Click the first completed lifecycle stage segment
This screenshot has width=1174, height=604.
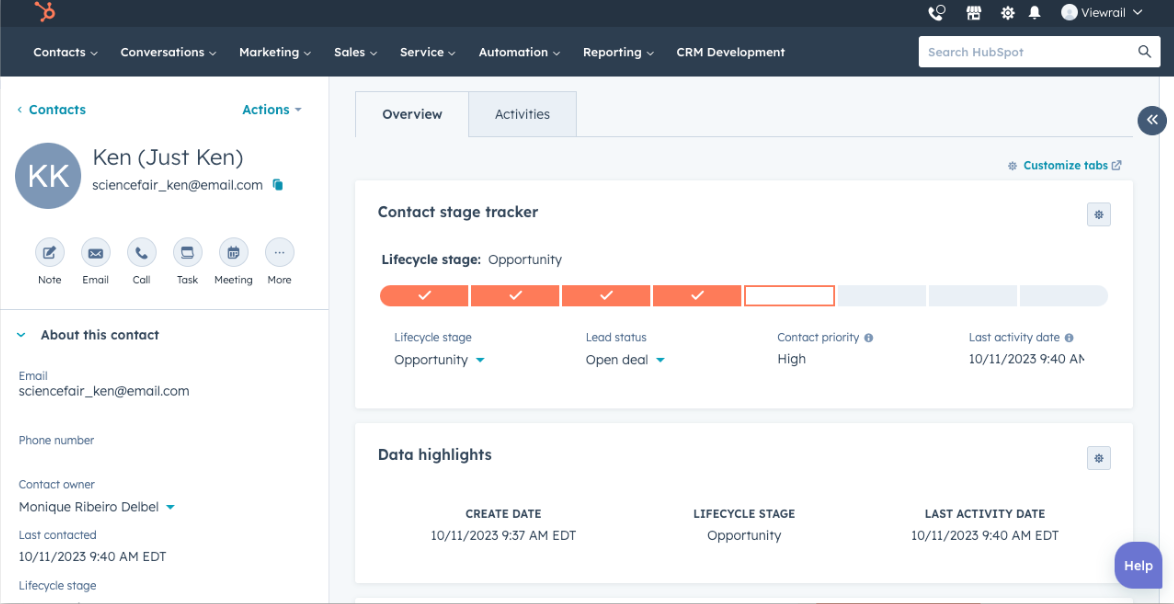coord(425,296)
